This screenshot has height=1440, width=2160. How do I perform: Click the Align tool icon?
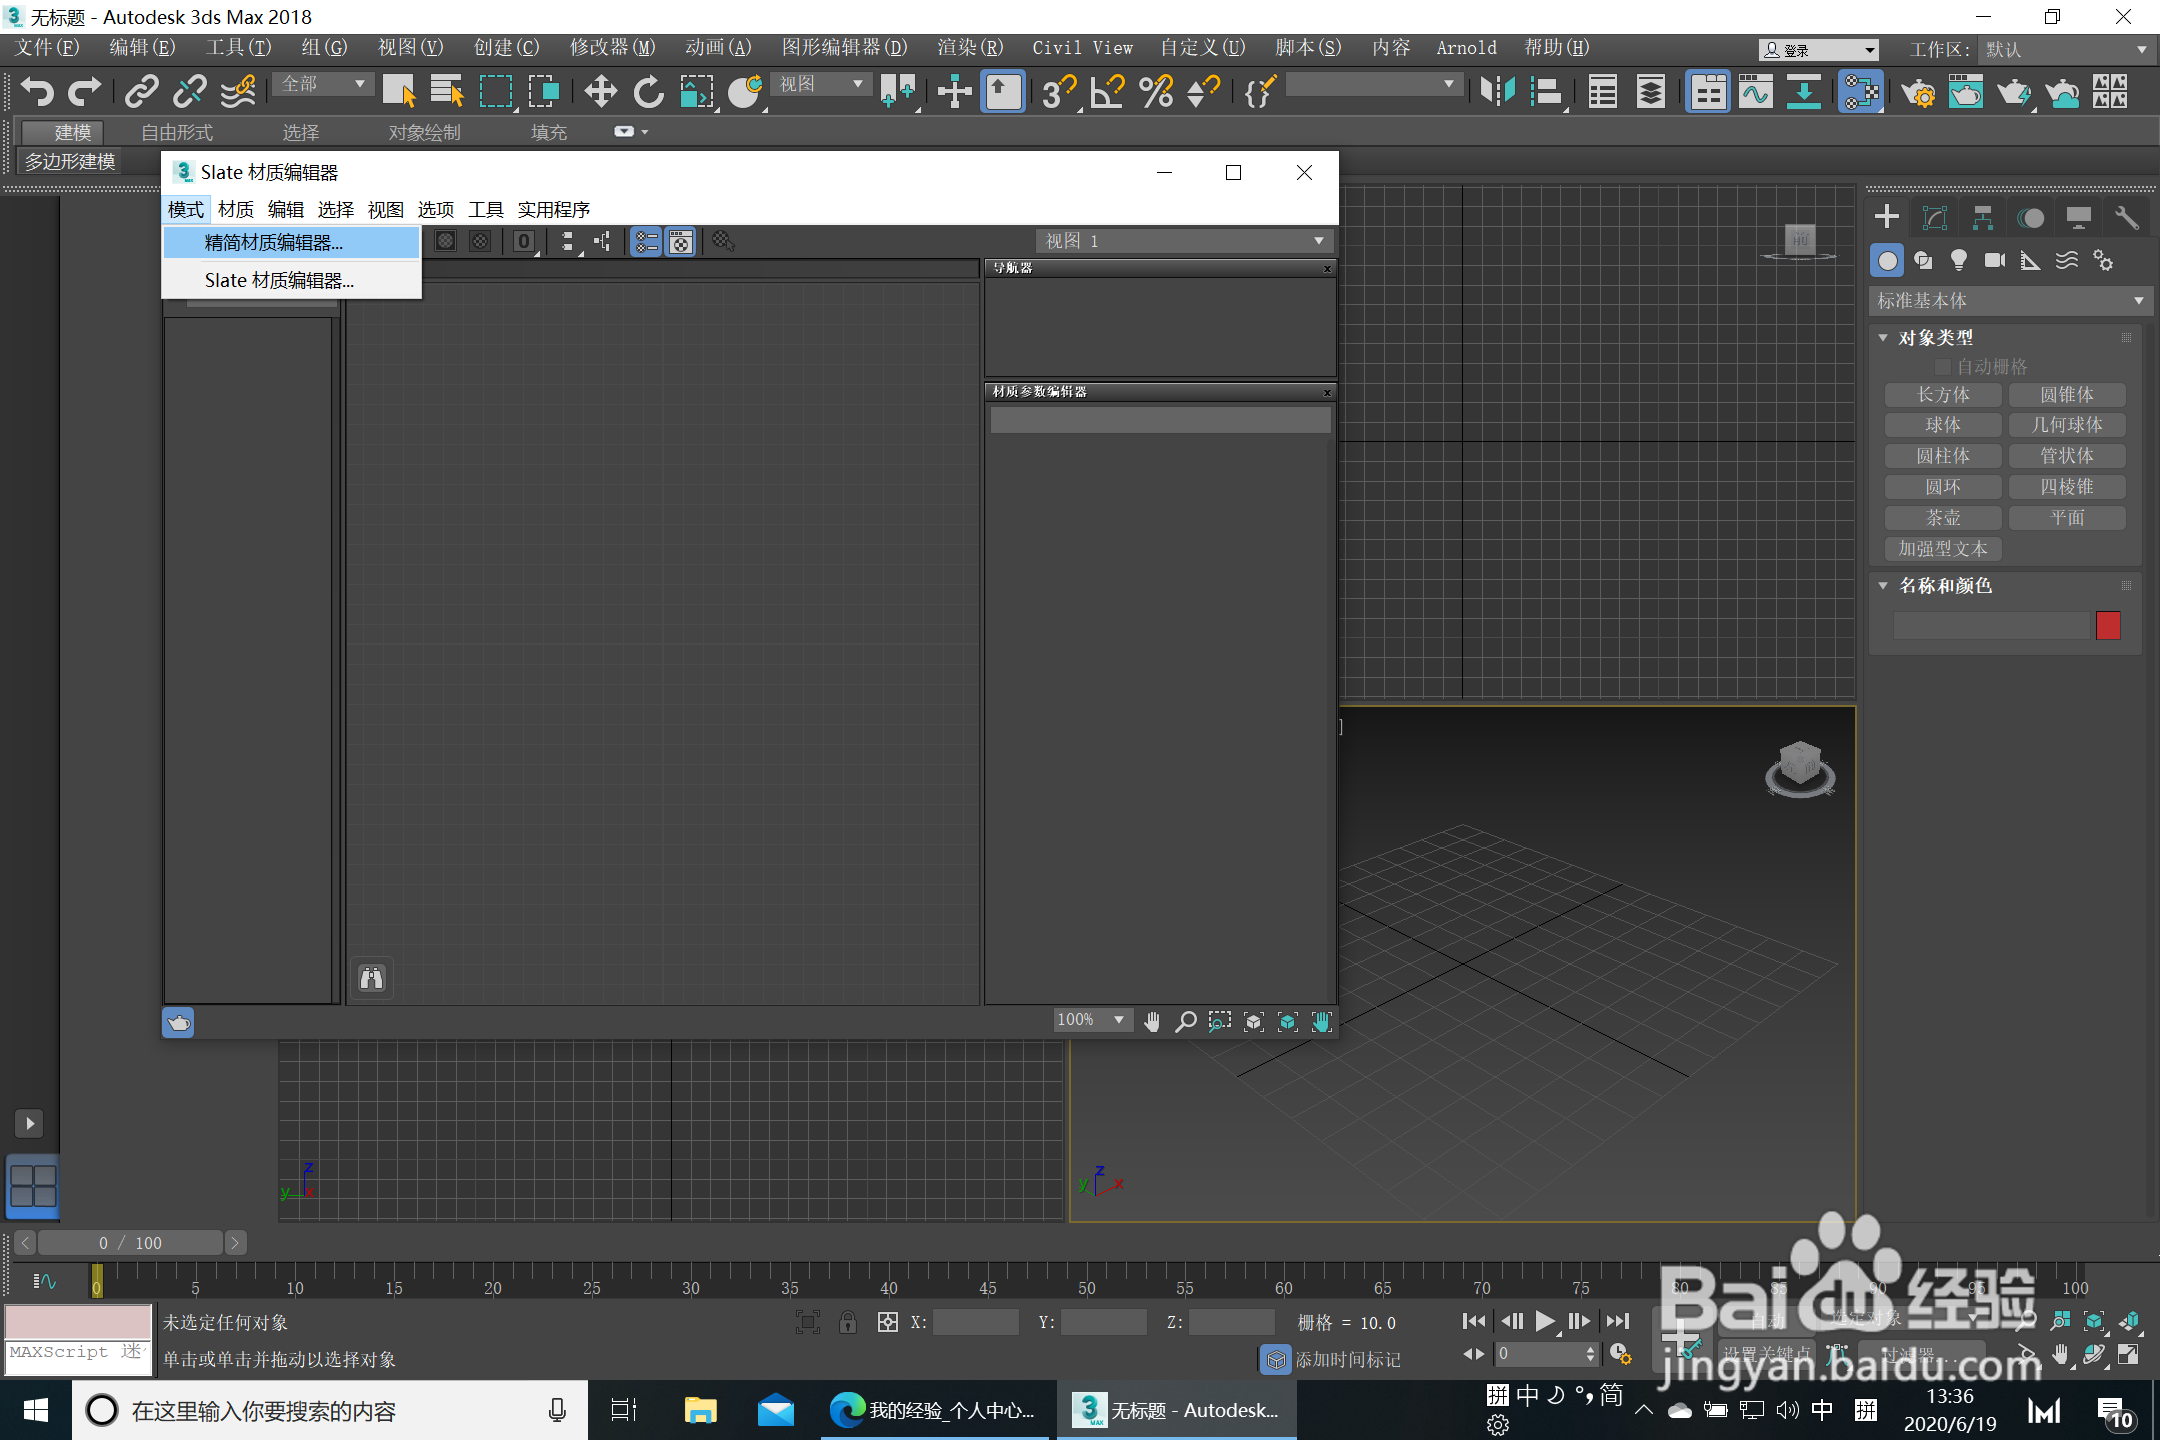coord(1546,91)
